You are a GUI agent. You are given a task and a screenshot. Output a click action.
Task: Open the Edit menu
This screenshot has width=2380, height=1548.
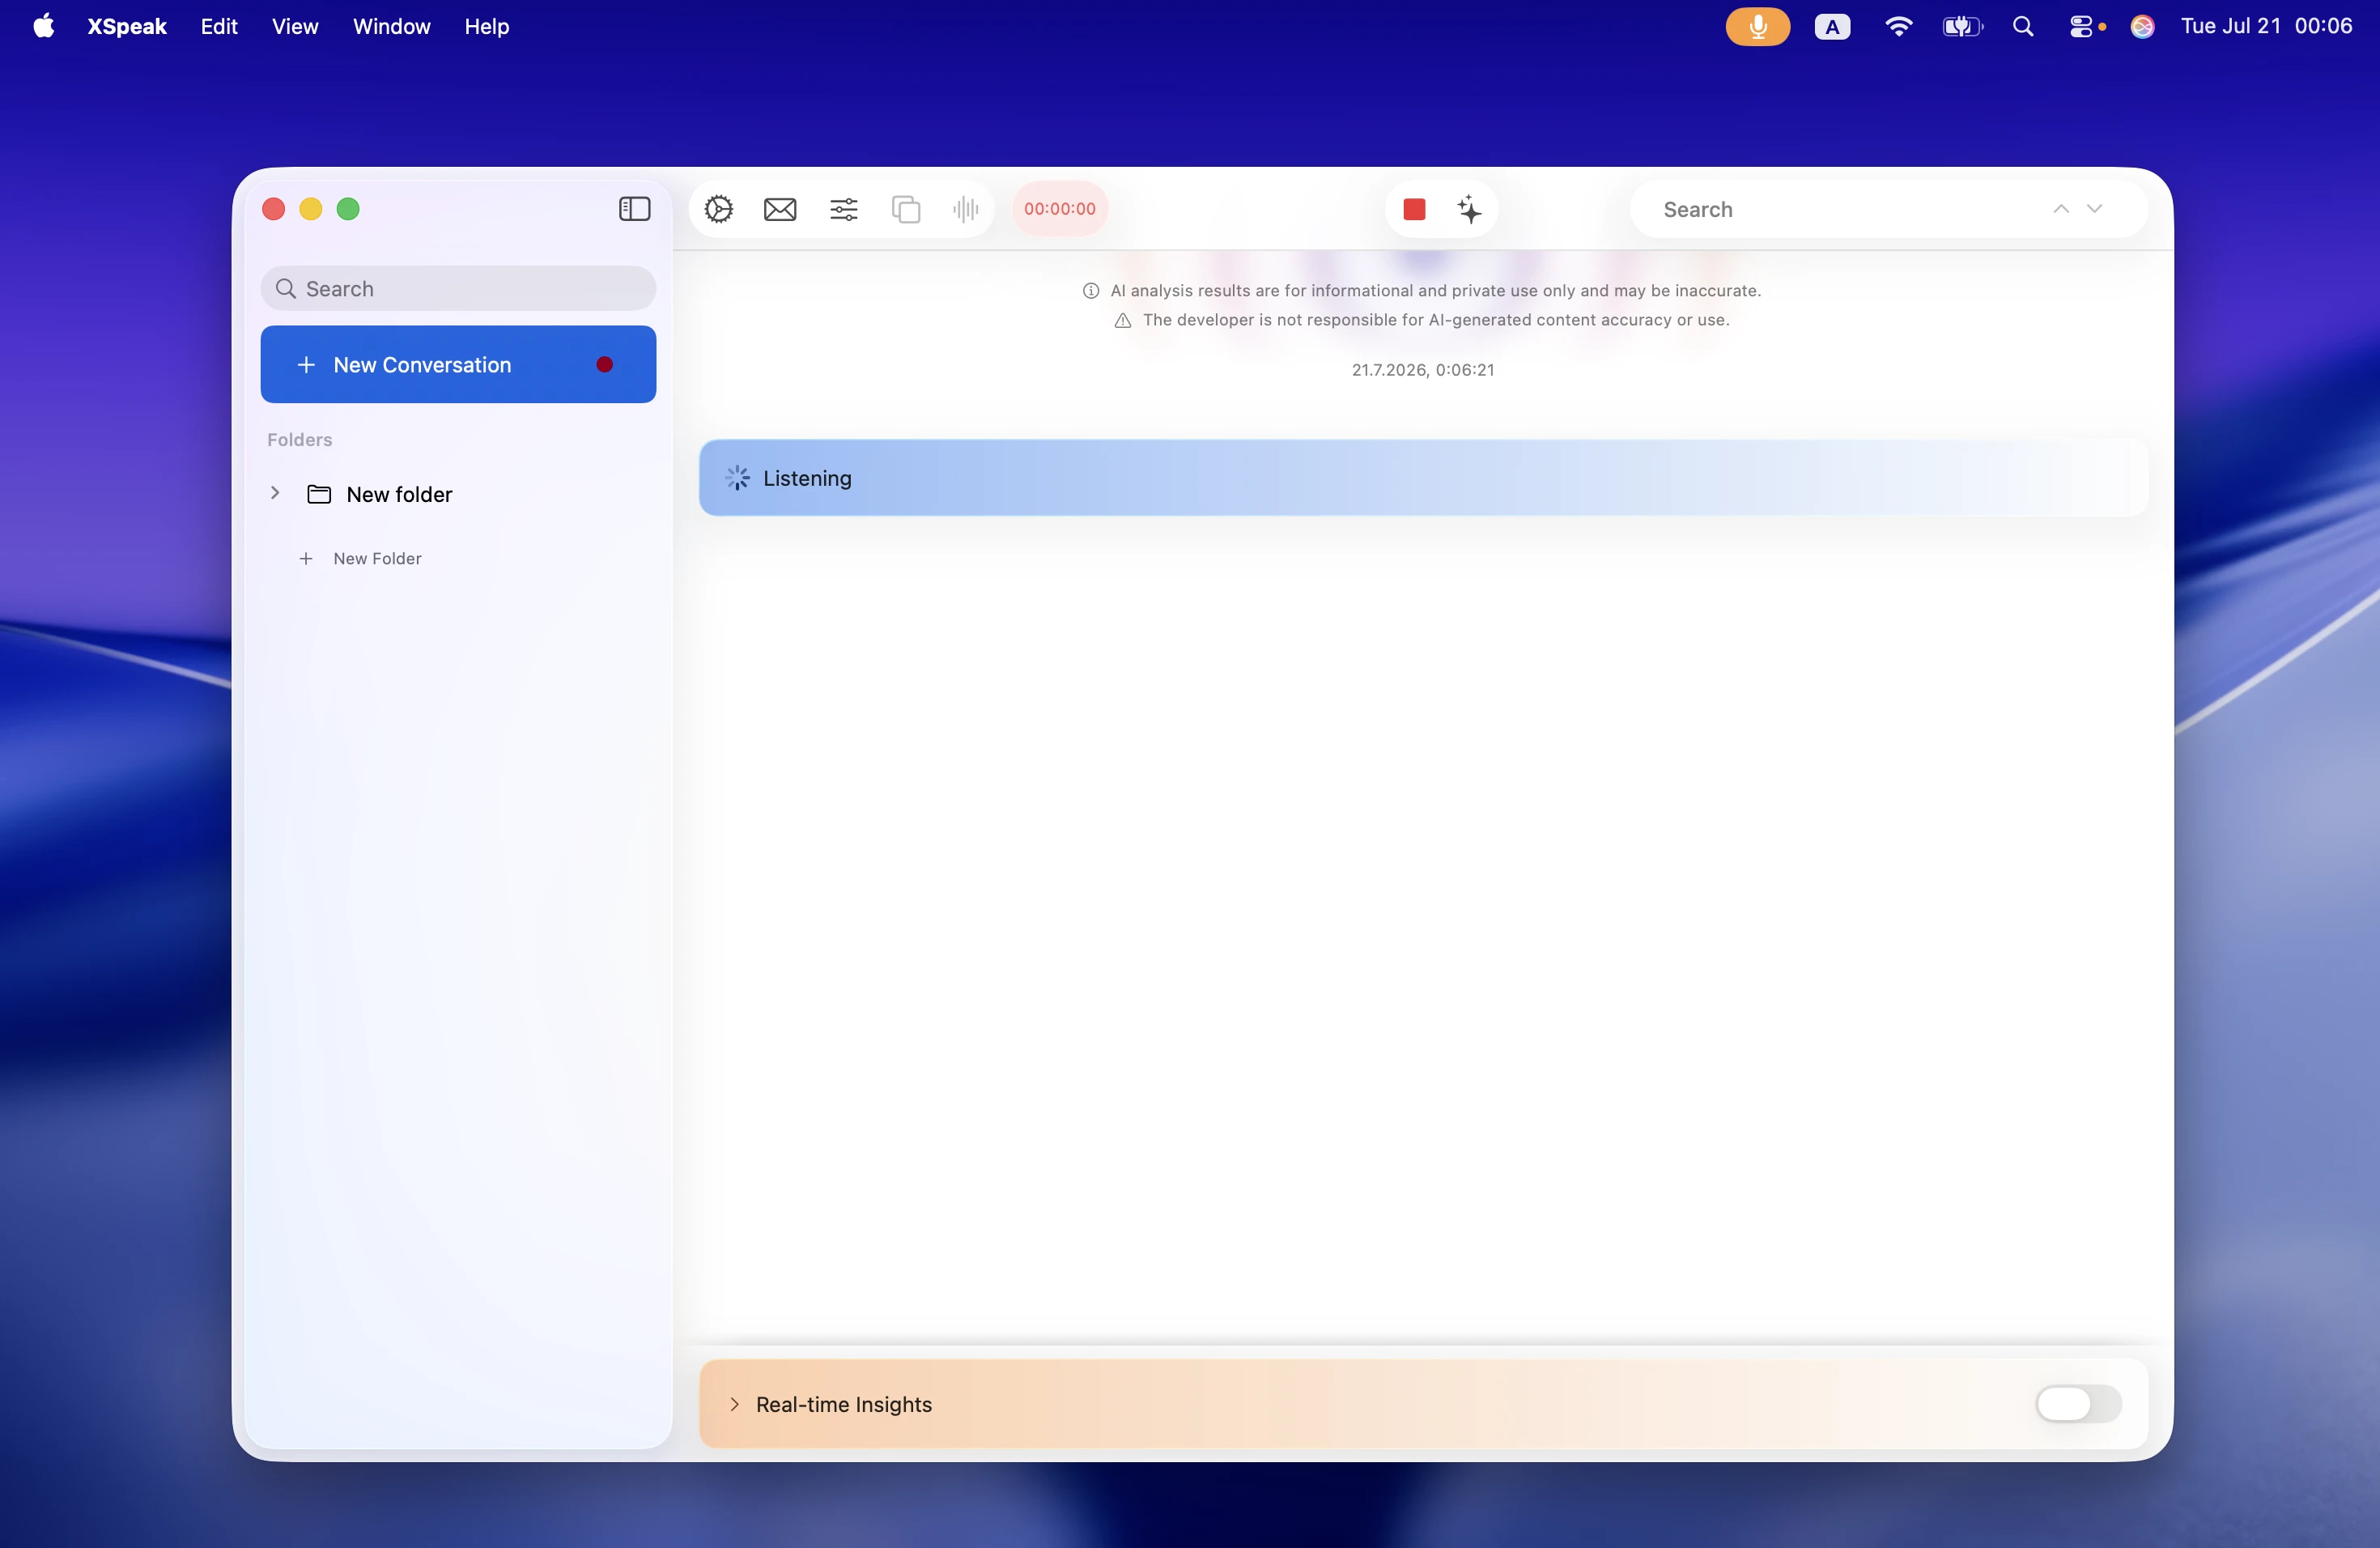click(219, 26)
